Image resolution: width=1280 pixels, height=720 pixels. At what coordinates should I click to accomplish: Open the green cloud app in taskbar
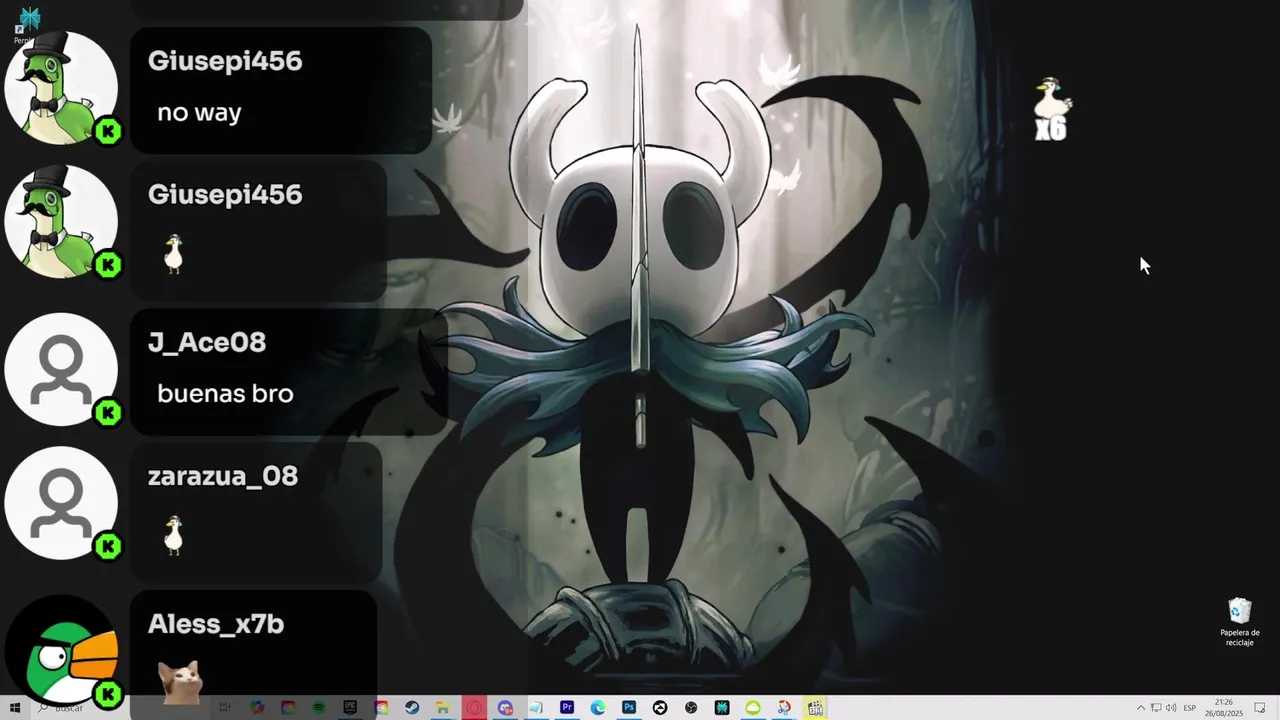[x=753, y=708]
